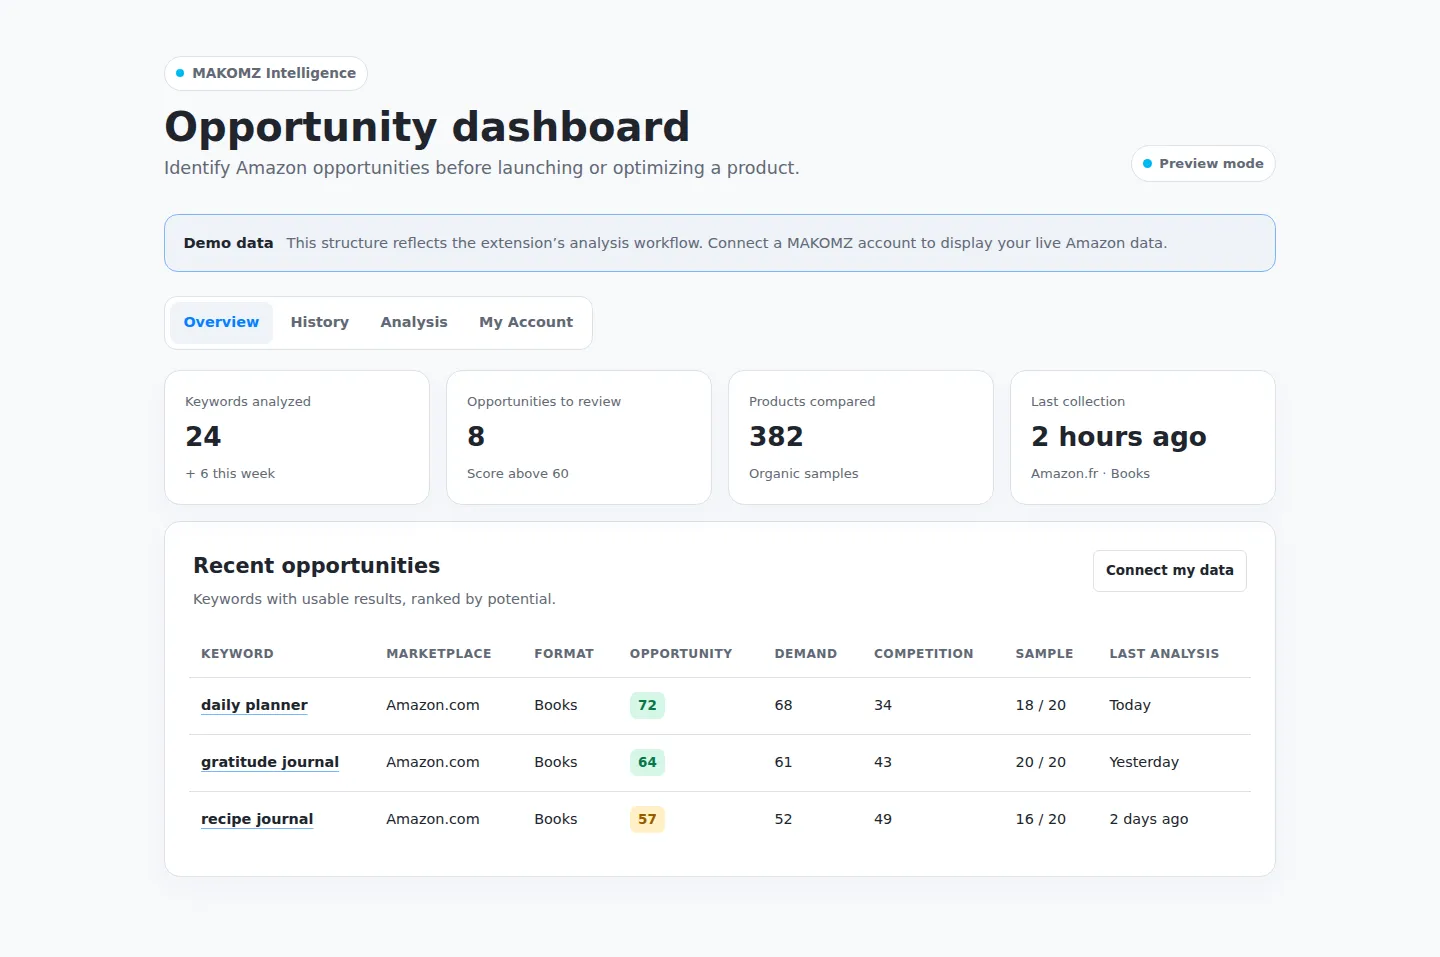
Task: Click the Last collection value 2 hours ago
Action: point(1119,437)
